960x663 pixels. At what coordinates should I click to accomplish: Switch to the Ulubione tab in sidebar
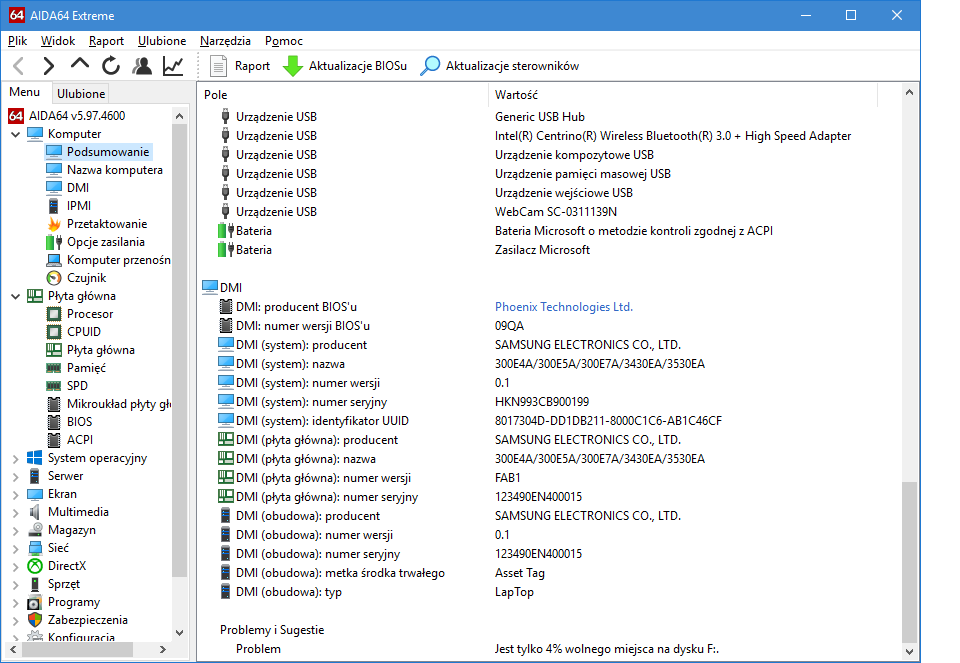pos(81,94)
